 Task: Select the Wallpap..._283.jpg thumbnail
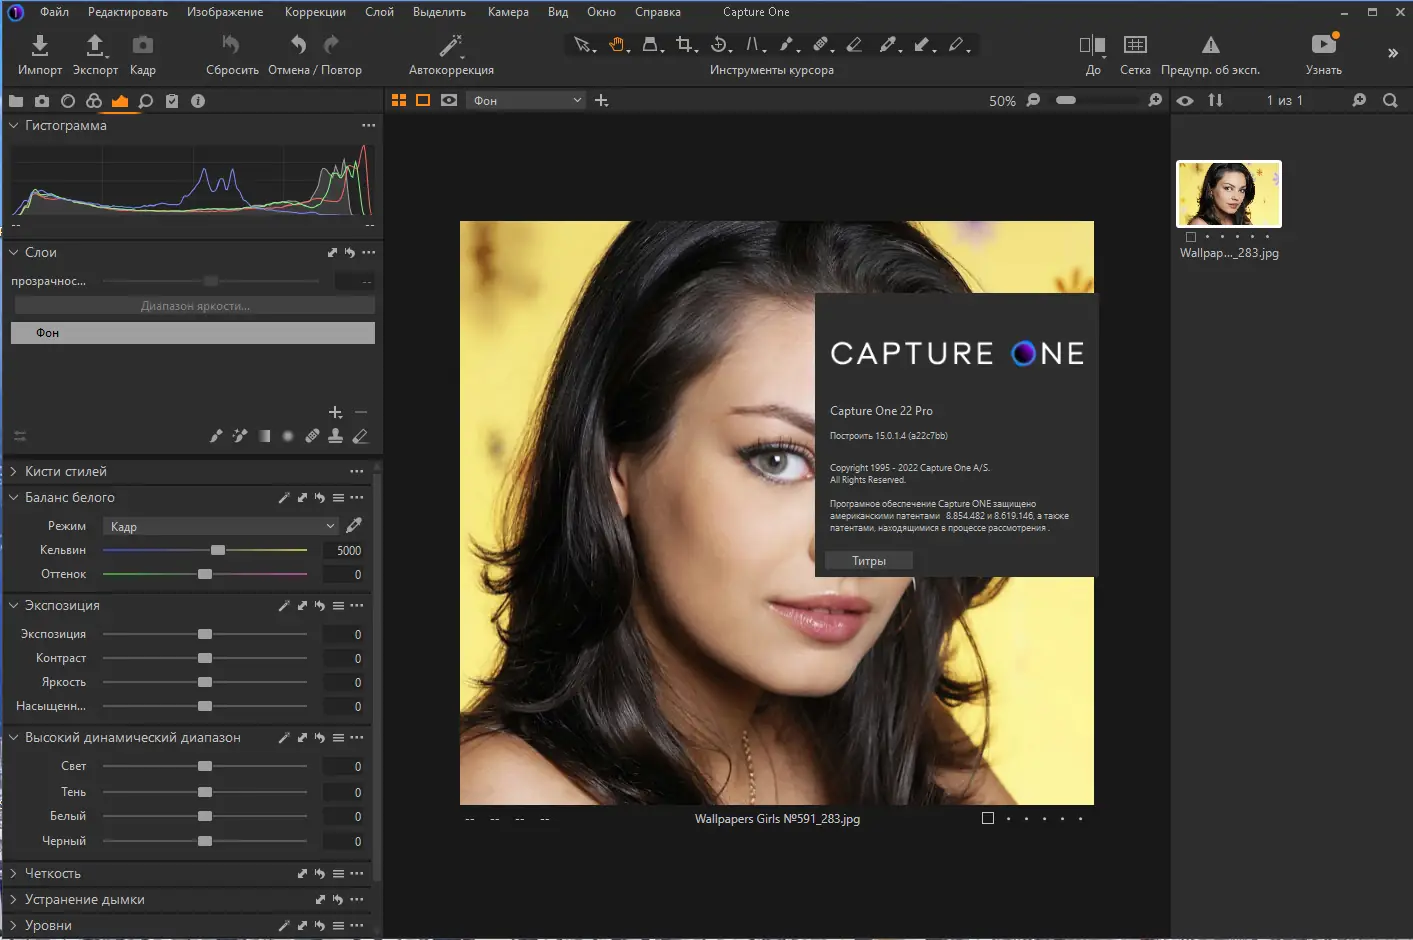point(1229,194)
